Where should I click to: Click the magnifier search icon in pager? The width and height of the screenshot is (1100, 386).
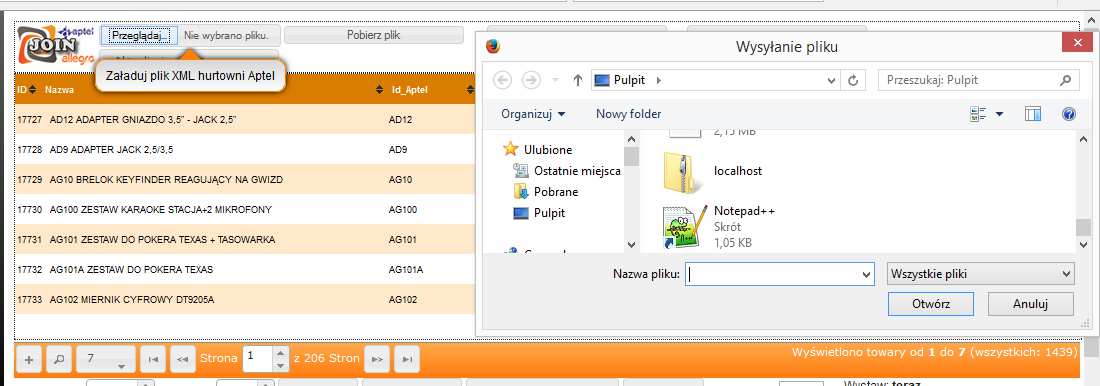pos(58,359)
